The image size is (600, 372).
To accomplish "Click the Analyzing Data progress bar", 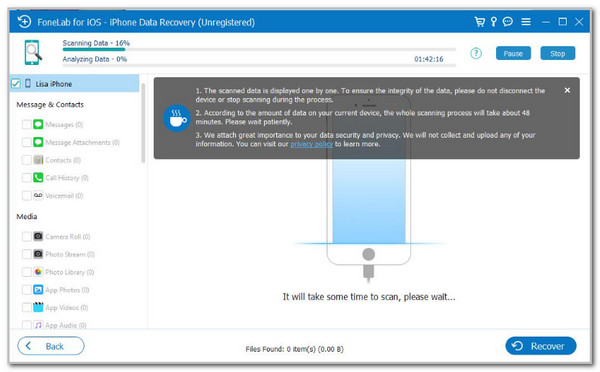I will [259, 65].
